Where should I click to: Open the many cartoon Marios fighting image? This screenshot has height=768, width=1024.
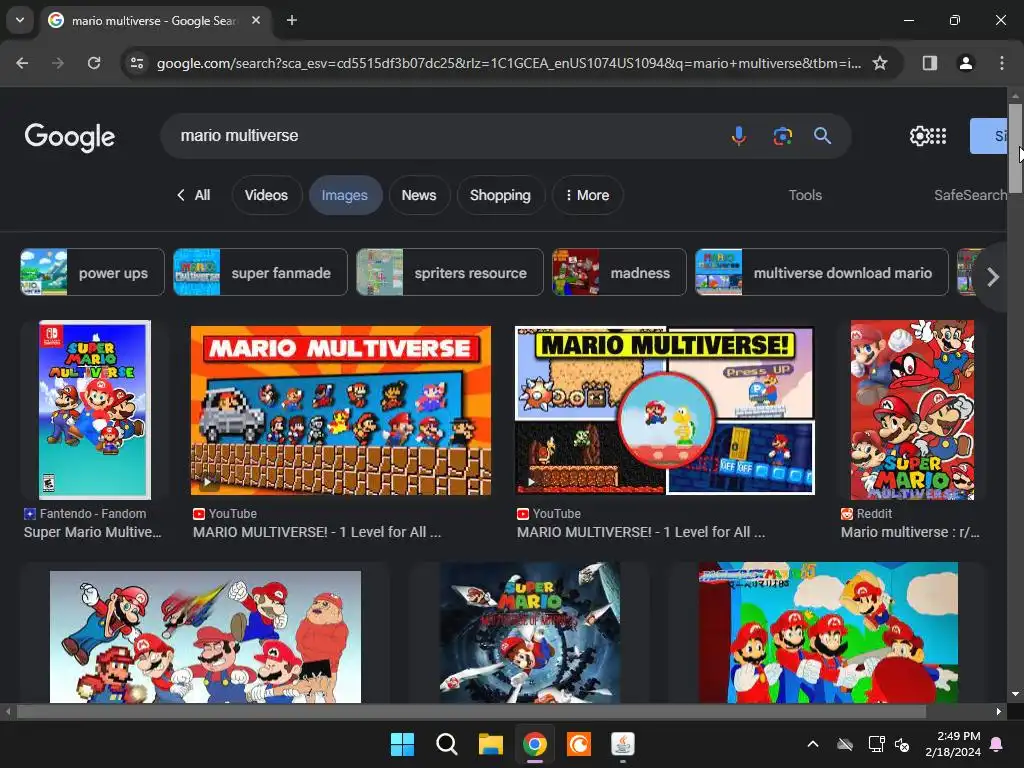205,637
